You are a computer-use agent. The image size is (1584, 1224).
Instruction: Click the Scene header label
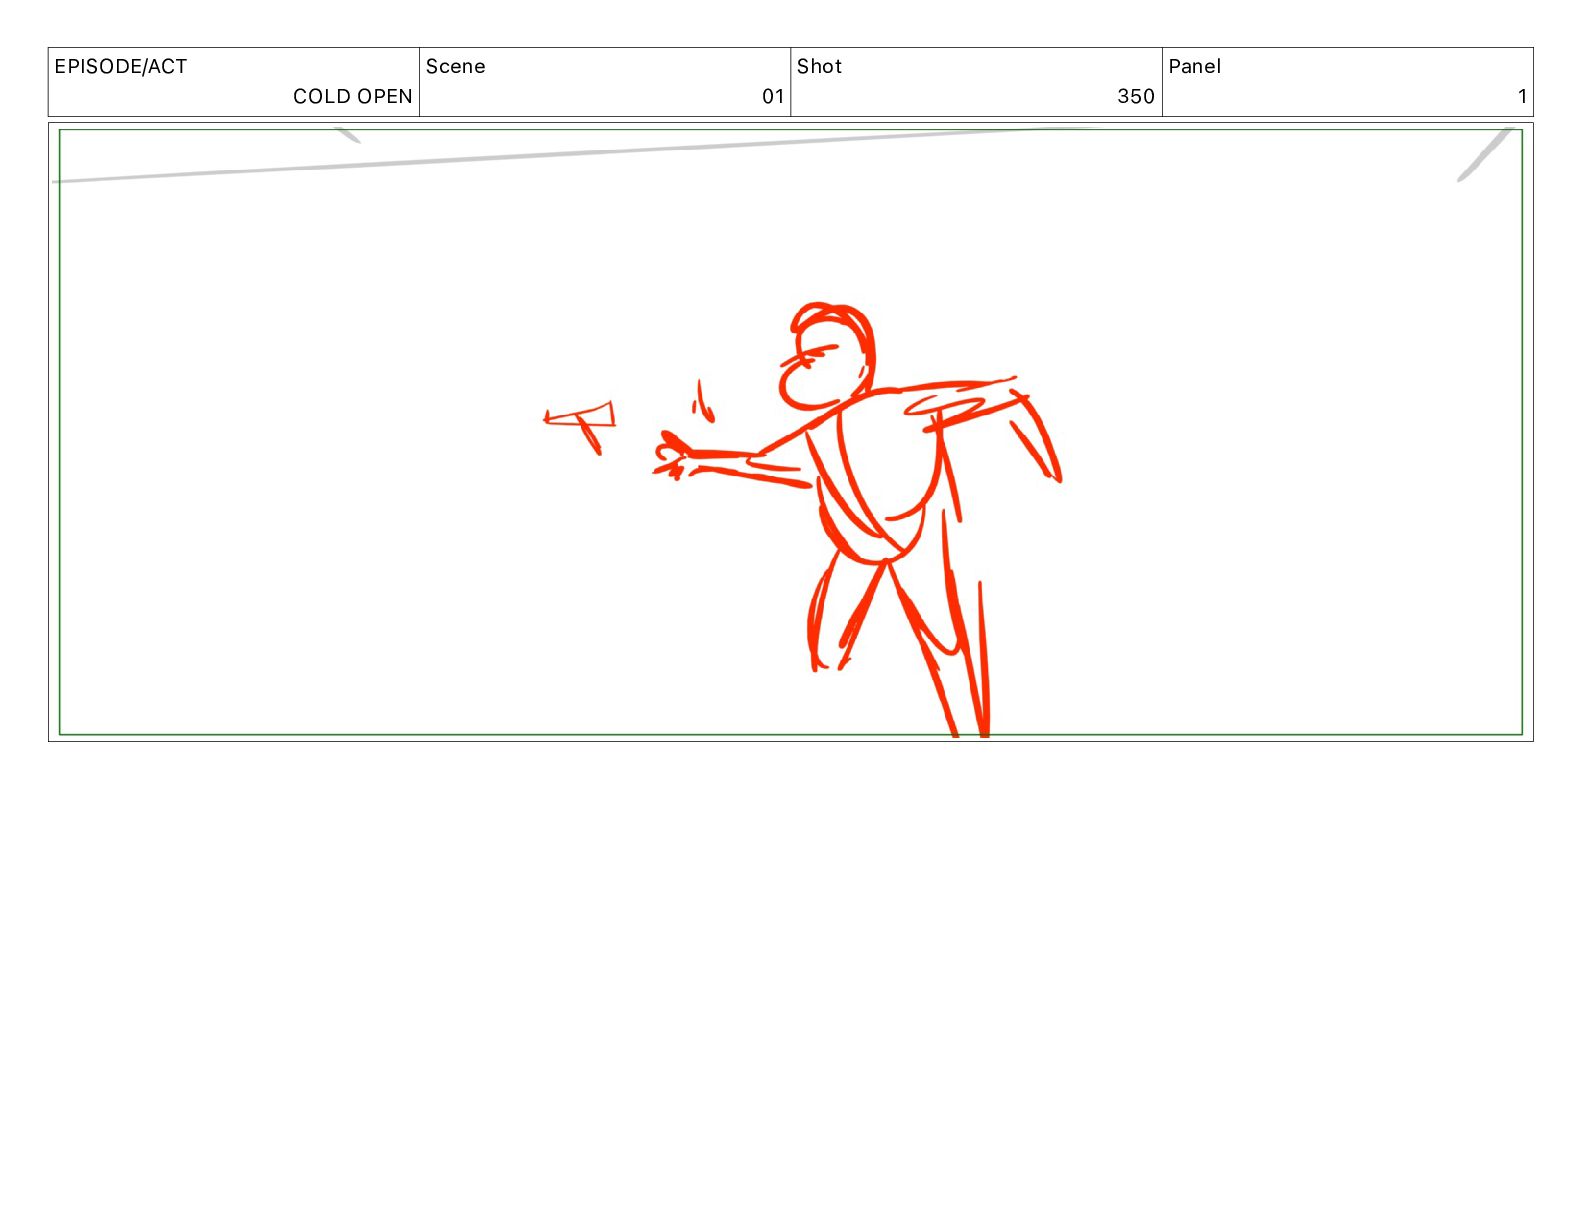pyautogui.click(x=456, y=67)
